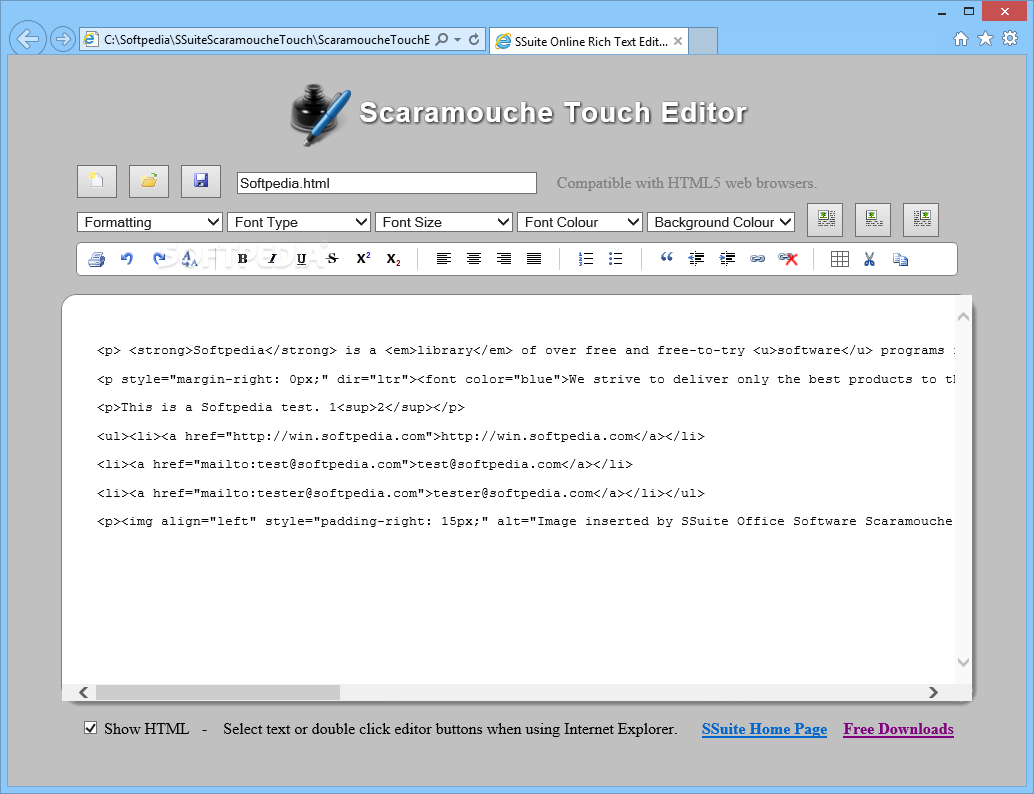Save the document with the floppy disk icon
Image resolution: width=1034 pixels, height=794 pixels.
click(x=201, y=181)
